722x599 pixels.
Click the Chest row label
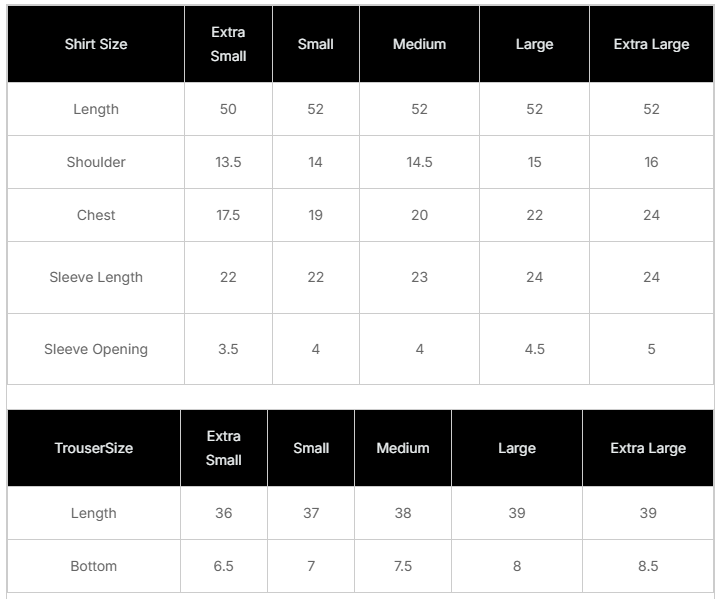click(x=96, y=215)
